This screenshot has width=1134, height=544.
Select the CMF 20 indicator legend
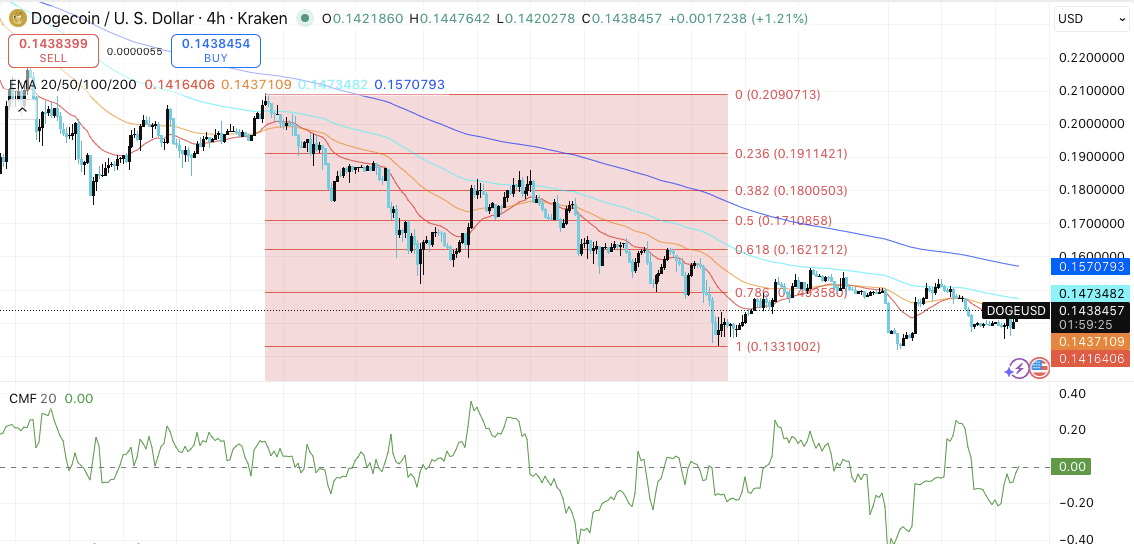tap(33, 399)
